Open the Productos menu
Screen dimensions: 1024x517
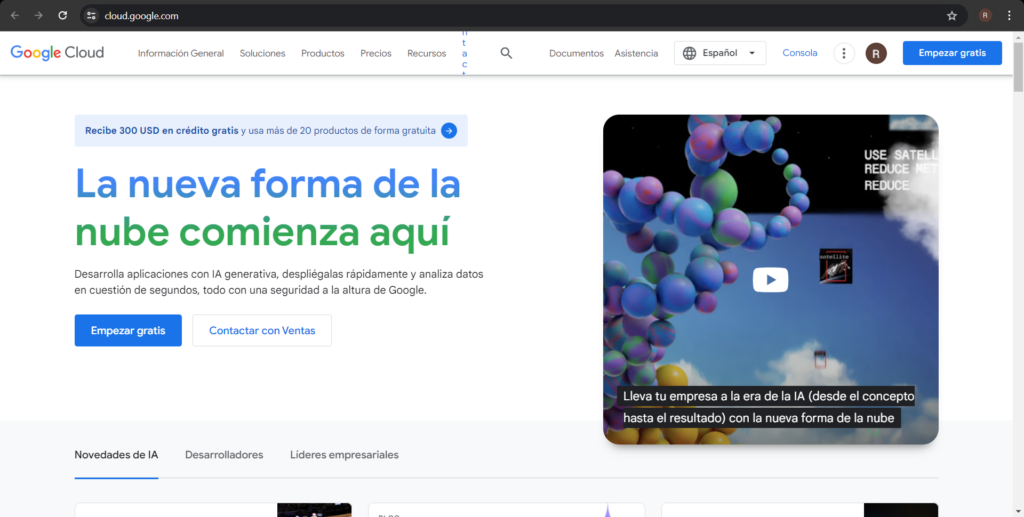[323, 54]
